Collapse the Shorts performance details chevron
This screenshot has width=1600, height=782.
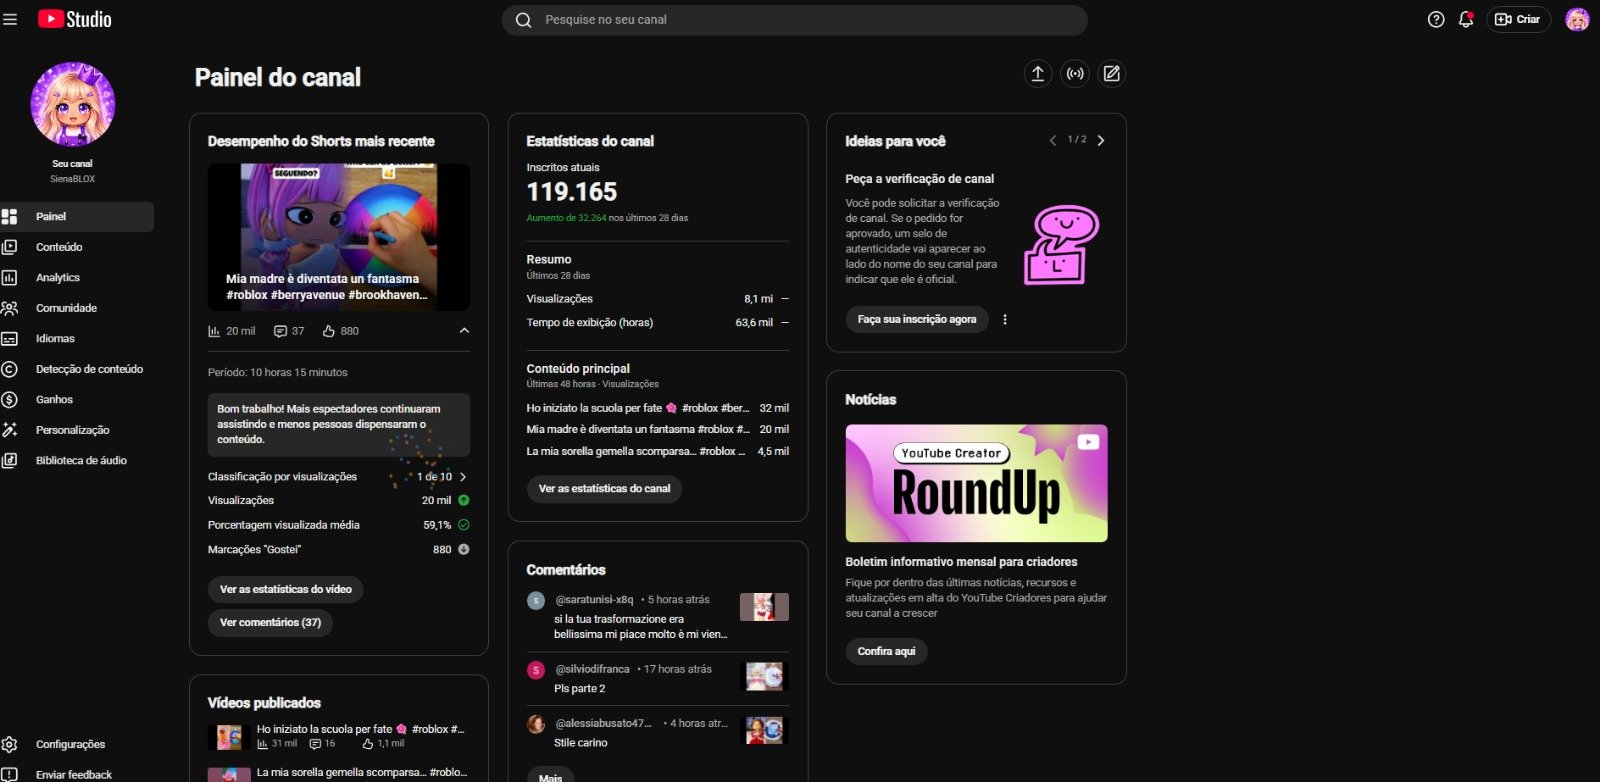(x=464, y=331)
